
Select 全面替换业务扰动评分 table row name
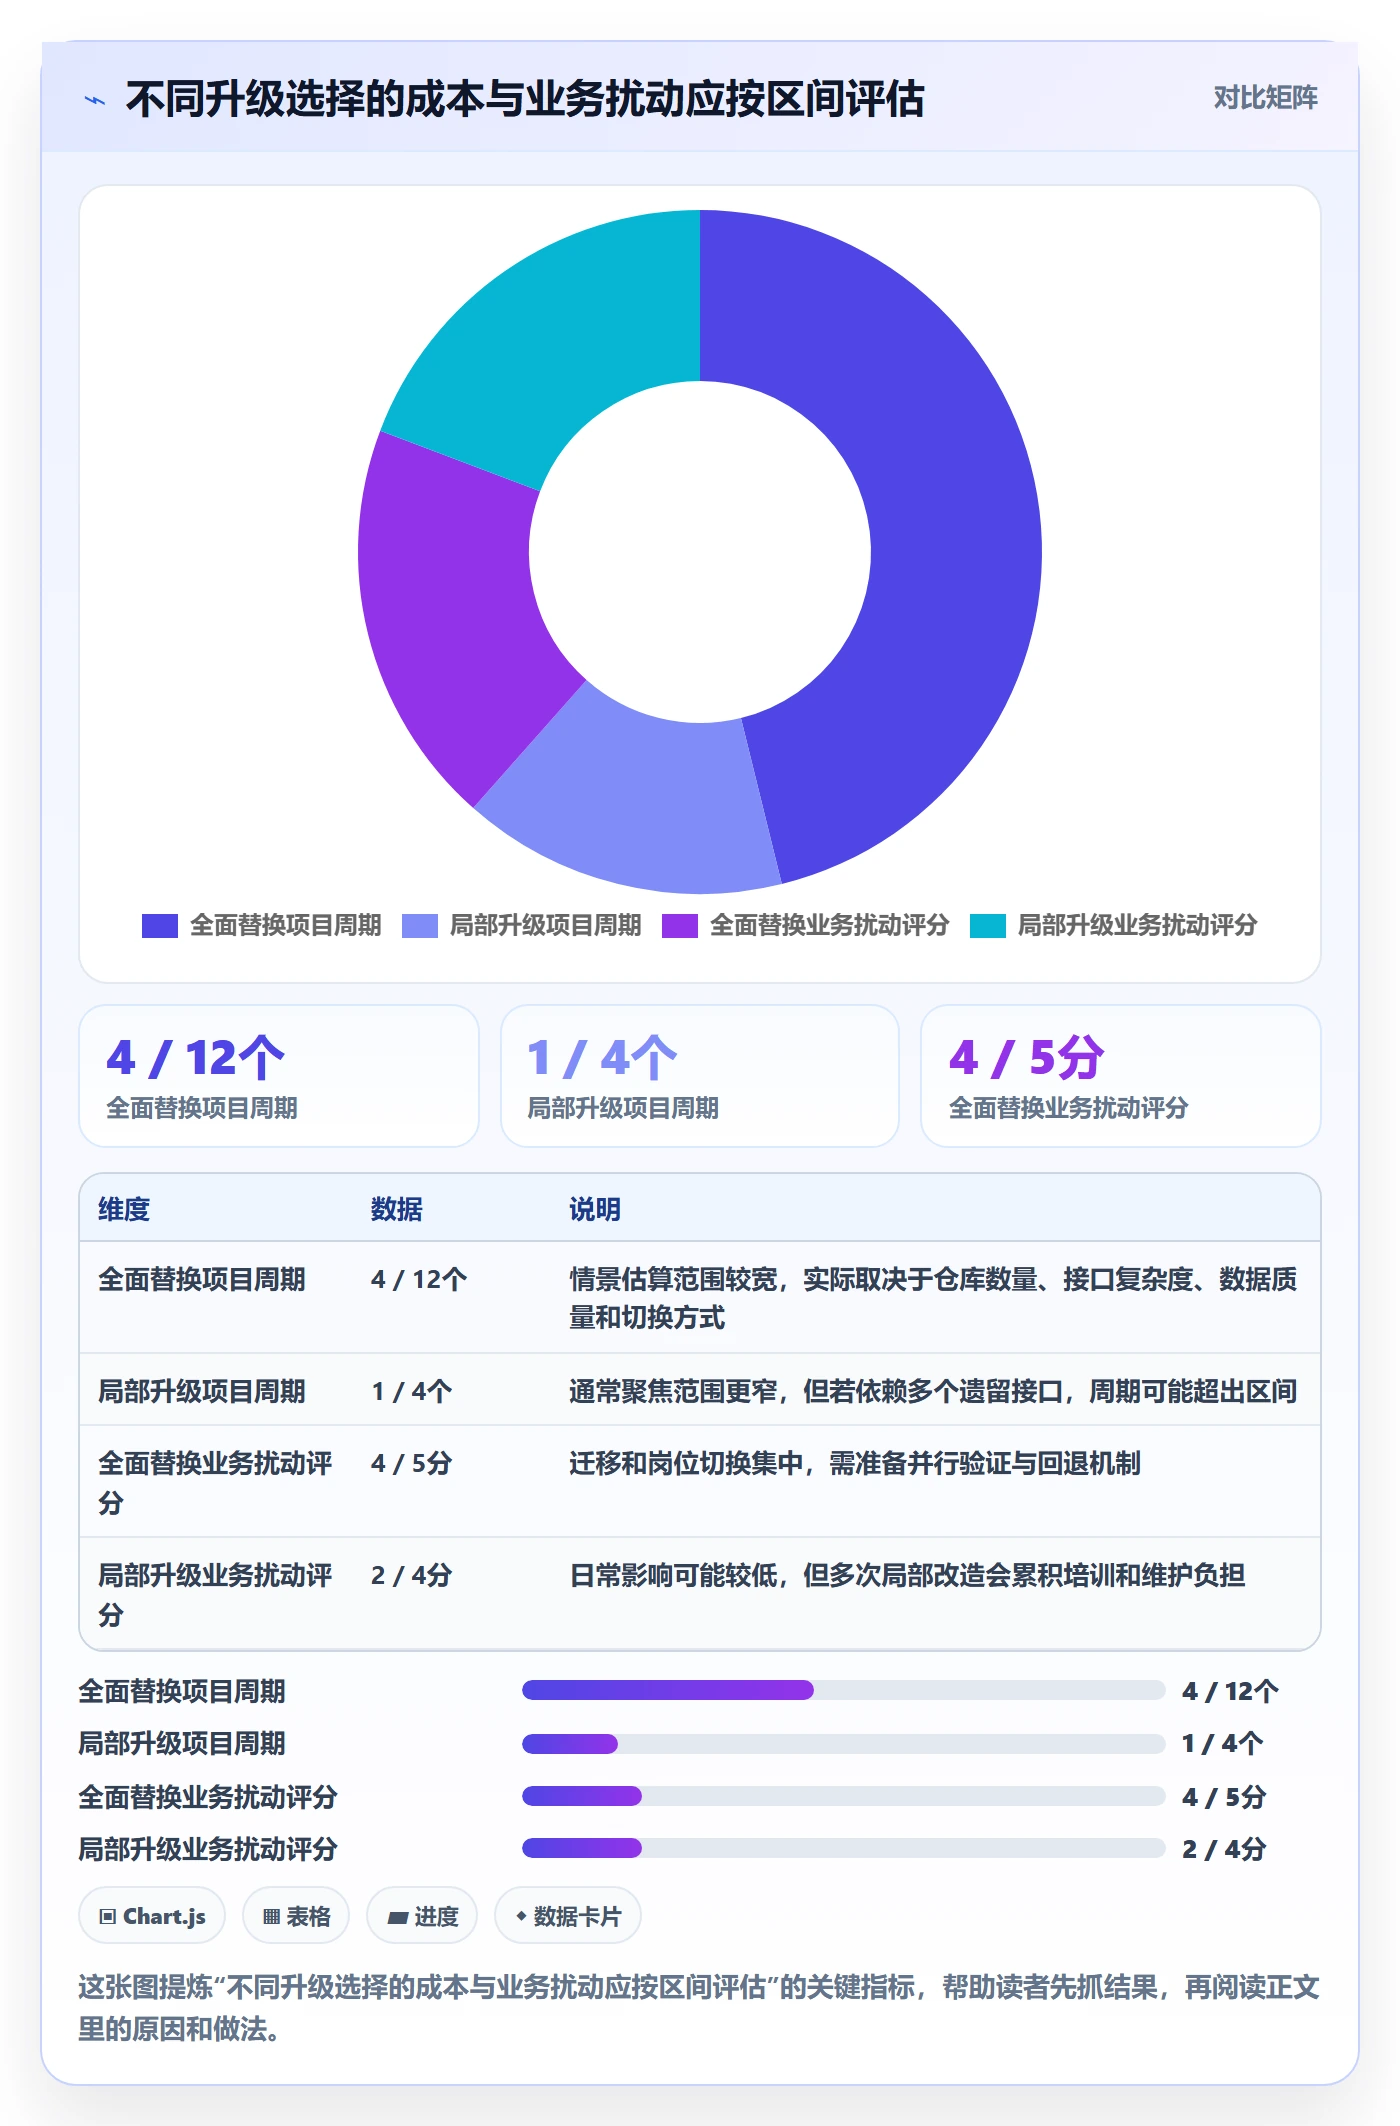click(215, 1482)
